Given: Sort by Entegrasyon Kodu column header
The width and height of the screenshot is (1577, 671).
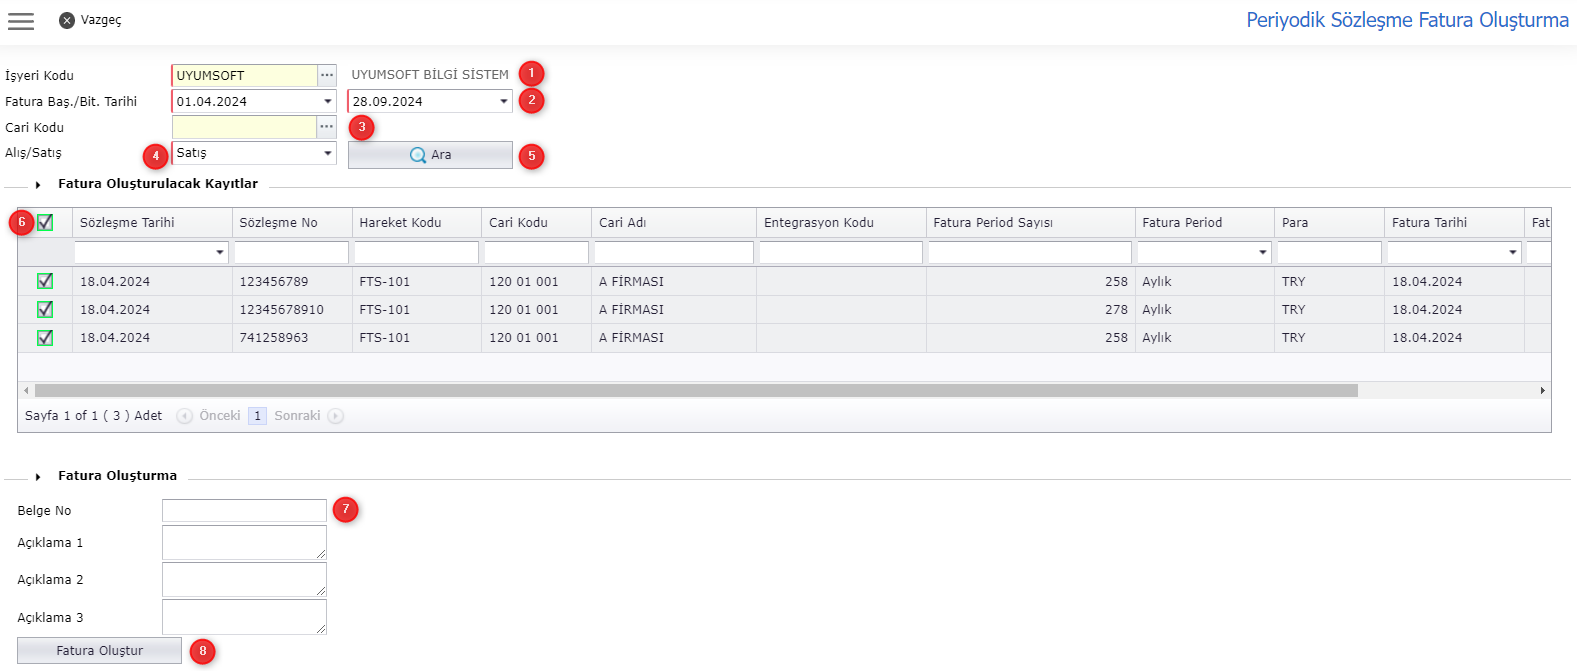Looking at the screenshot, I should [x=842, y=222].
